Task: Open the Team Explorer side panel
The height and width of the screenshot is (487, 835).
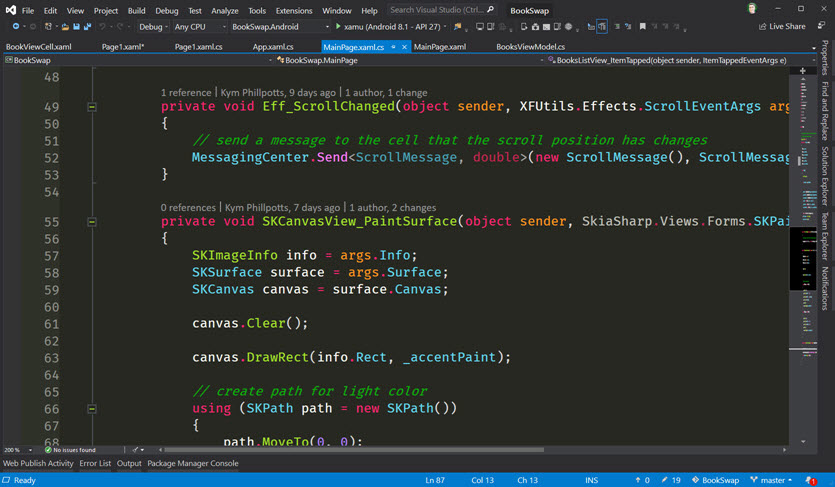Action: [x=825, y=236]
